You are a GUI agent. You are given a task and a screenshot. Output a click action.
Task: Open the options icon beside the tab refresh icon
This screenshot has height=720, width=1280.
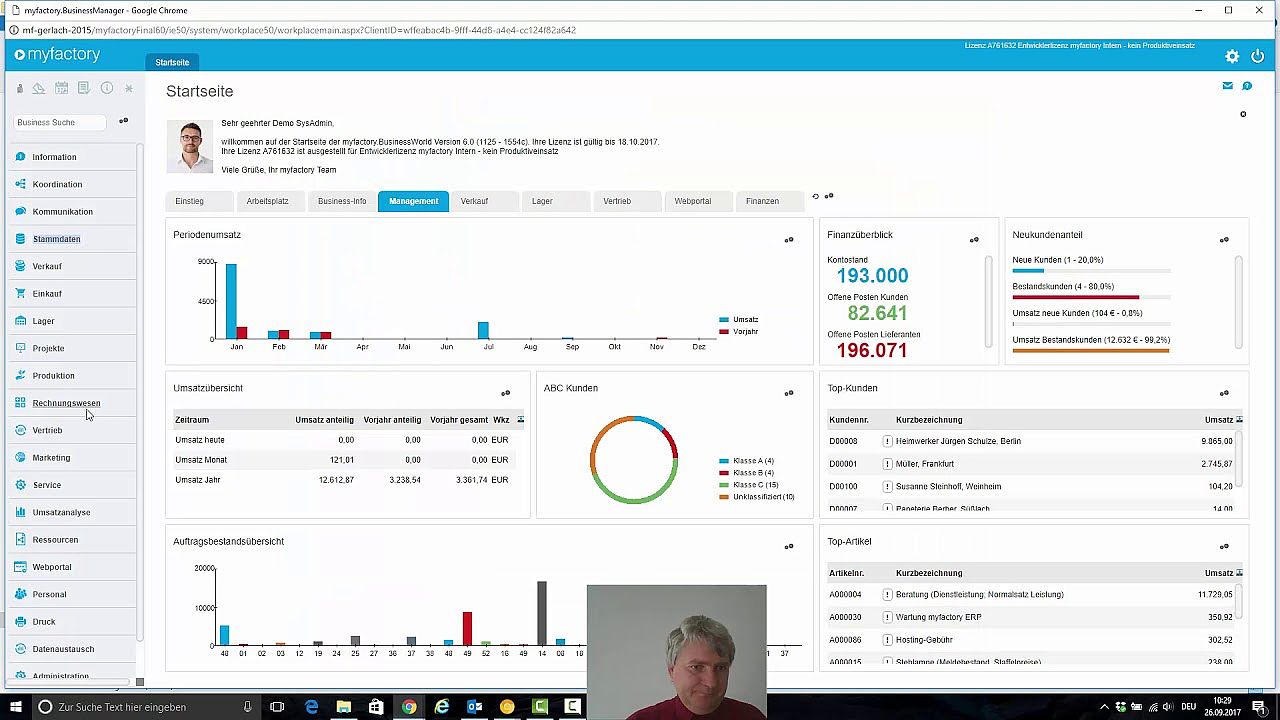pyautogui.click(x=829, y=196)
